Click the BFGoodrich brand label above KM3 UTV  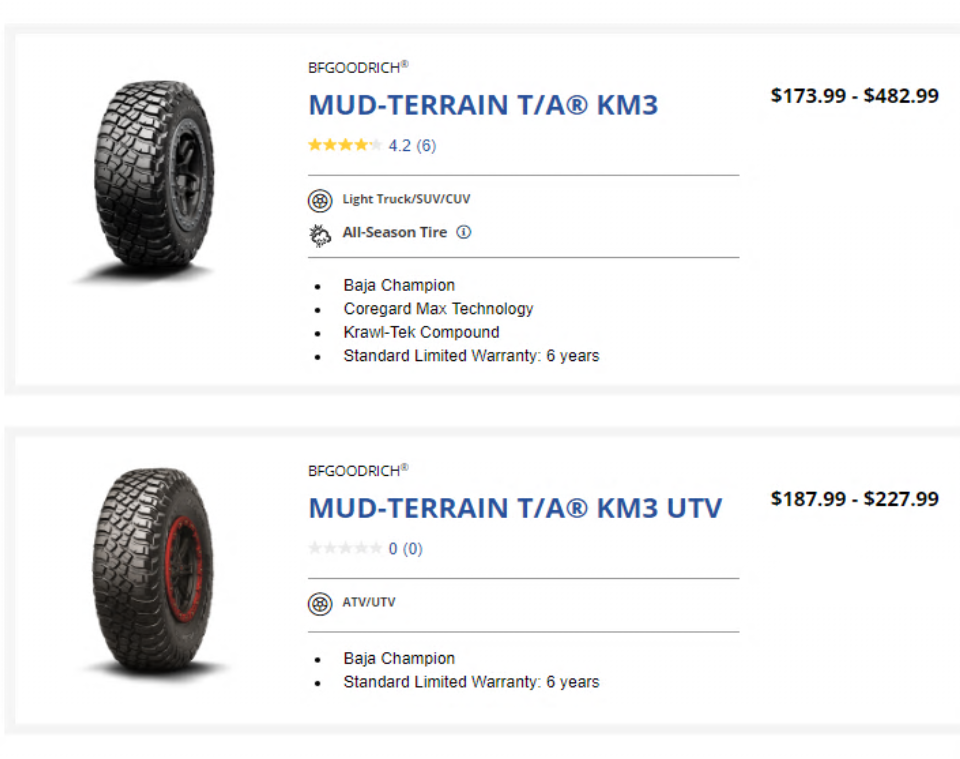357,470
